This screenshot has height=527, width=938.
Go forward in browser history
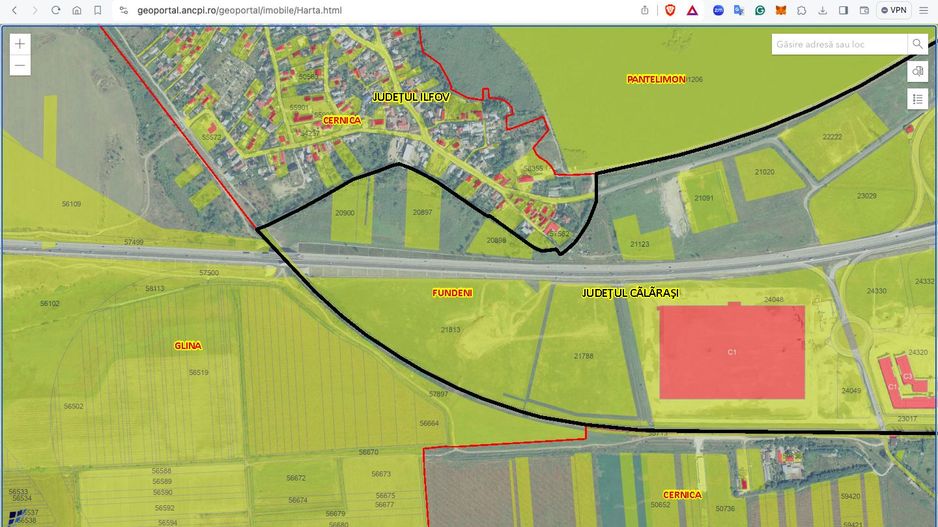pyautogui.click(x=35, y=10)
